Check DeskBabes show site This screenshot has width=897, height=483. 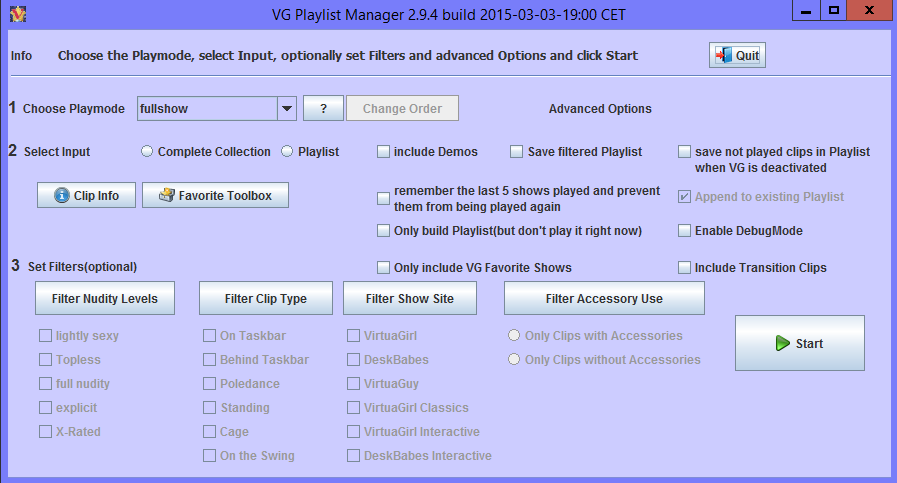tap(354, 359)
